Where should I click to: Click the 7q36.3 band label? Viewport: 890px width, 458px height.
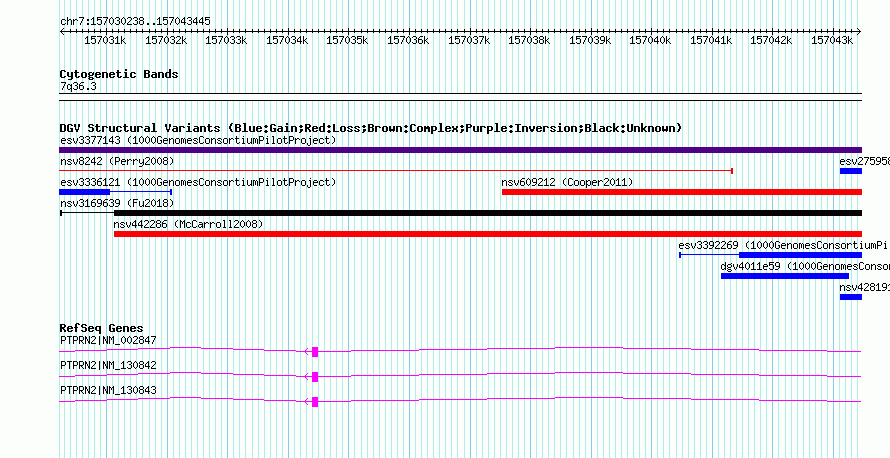click(x=78, y=86)
